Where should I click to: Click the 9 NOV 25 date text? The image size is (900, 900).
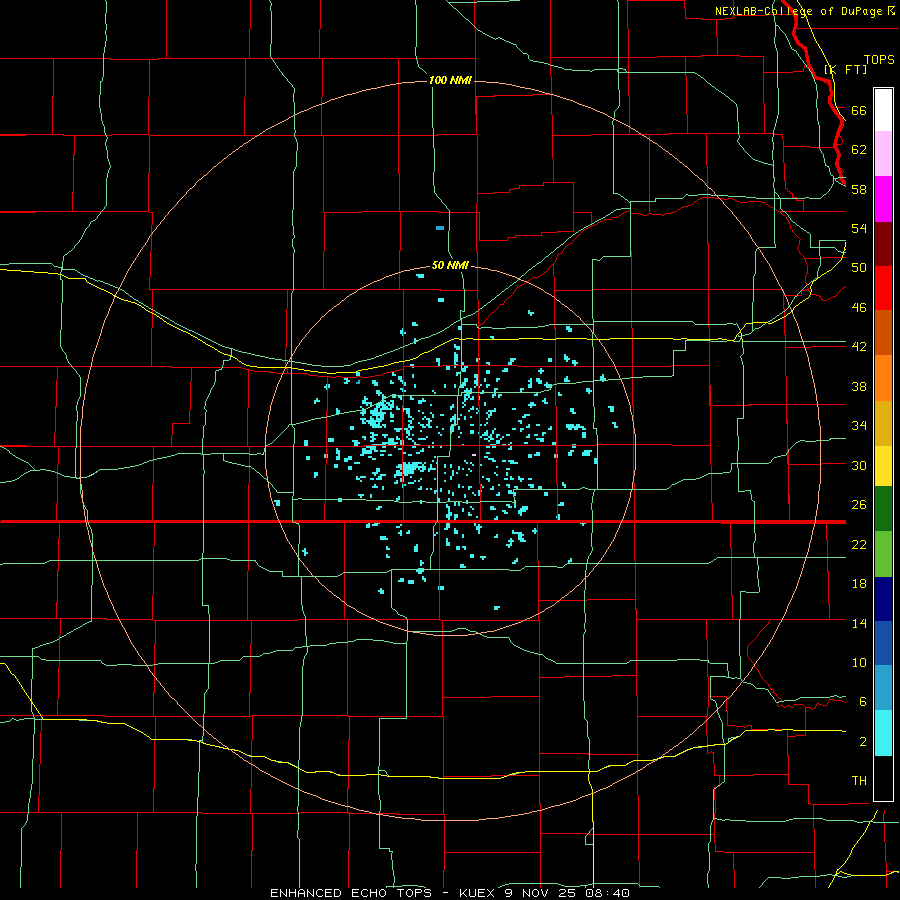click(x=542, y=893)
